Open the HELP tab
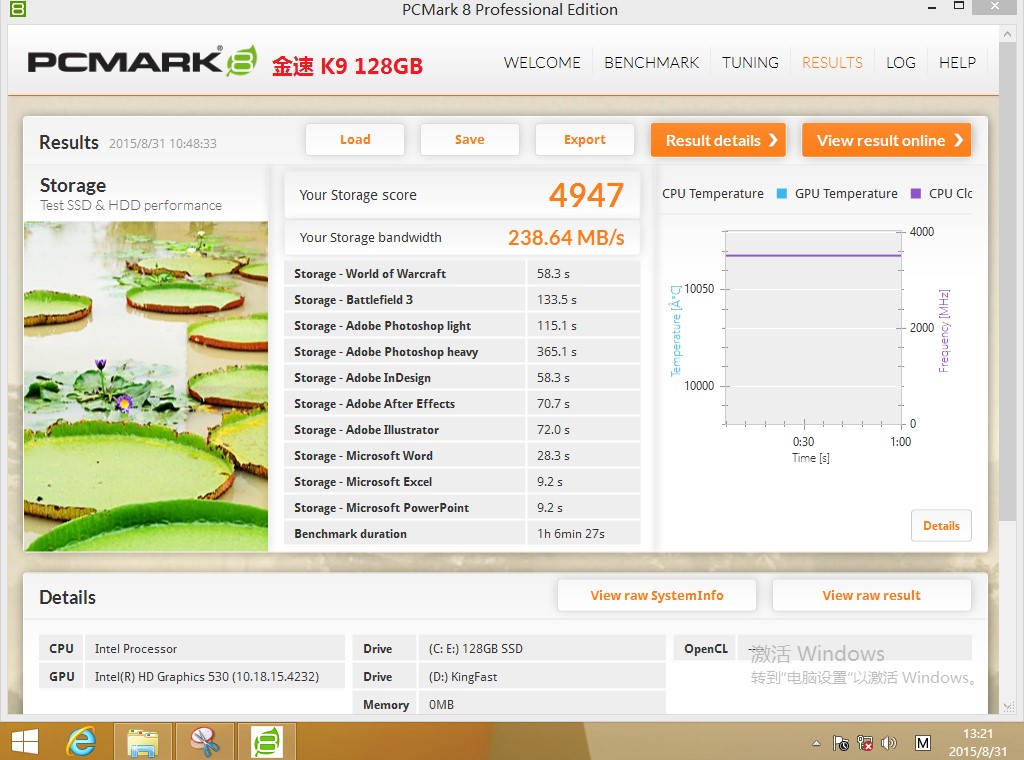Screen dimensions: 1024x760 pyautogui.click(x=957, y=63)
